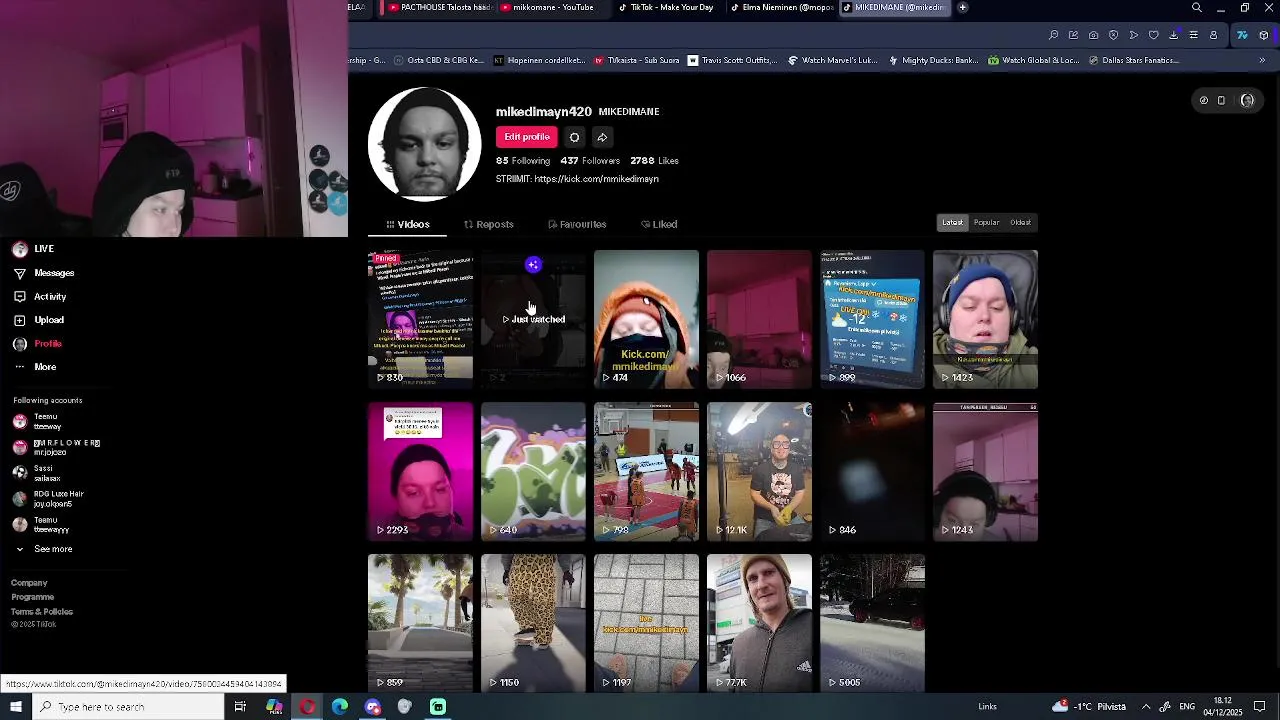Open Terms & Policies footer link

pos(42,611)
